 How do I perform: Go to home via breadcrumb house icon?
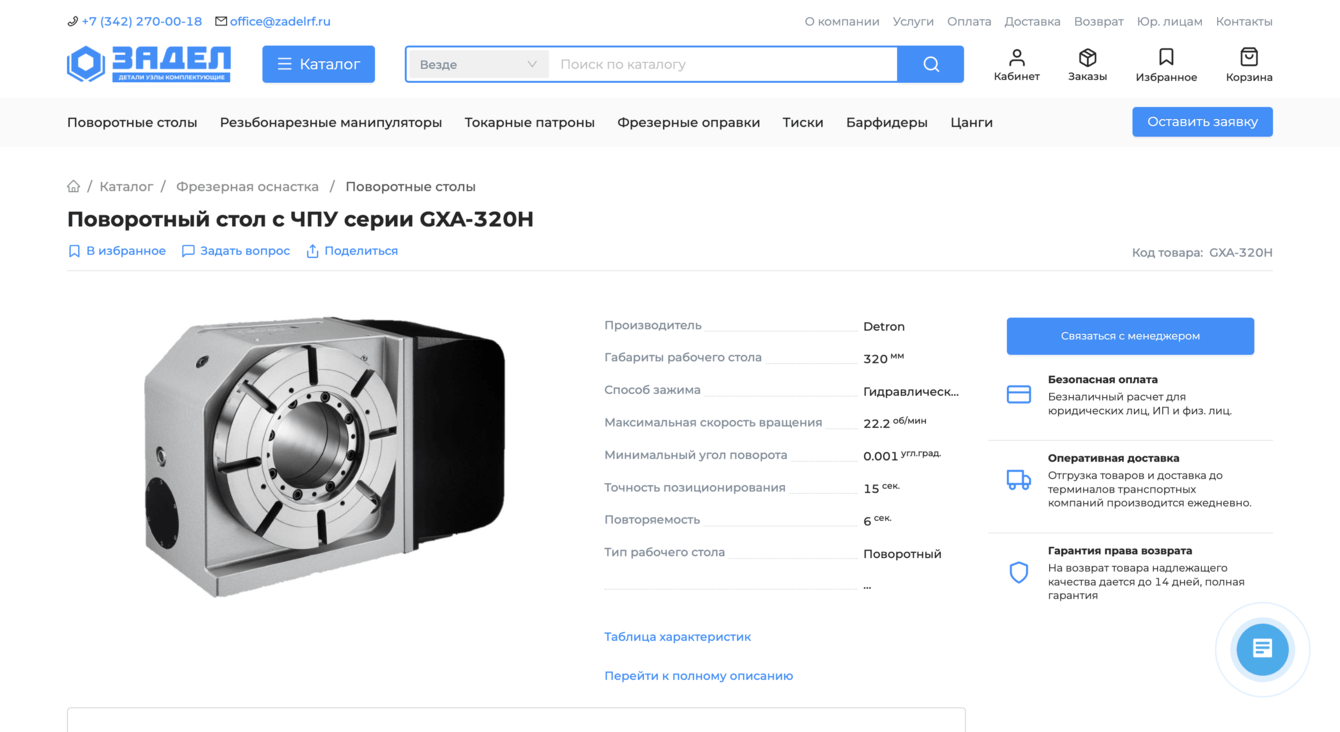pos(74,186)
